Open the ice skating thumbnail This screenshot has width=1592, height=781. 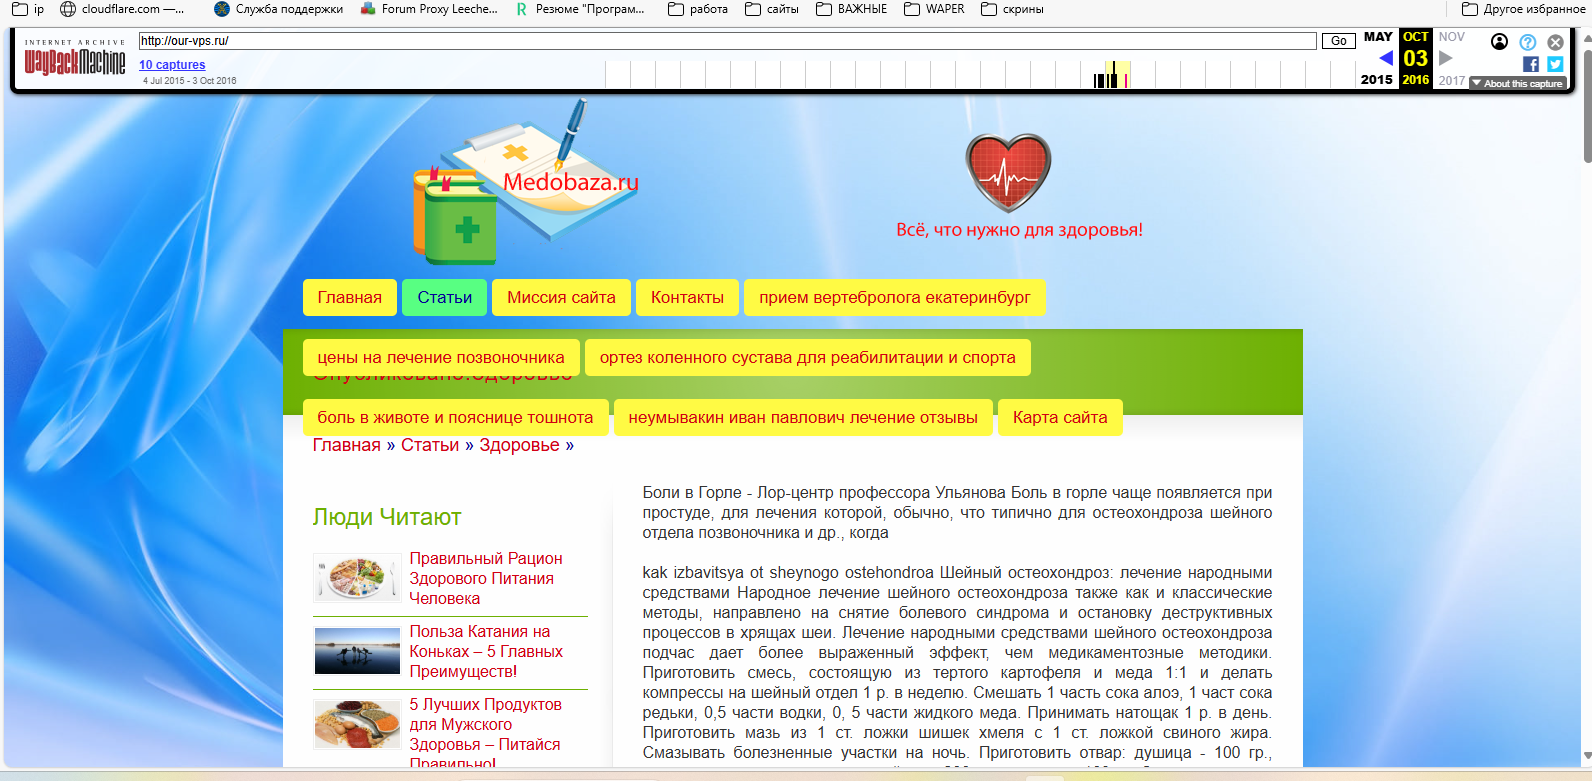[x=357, y=651]
